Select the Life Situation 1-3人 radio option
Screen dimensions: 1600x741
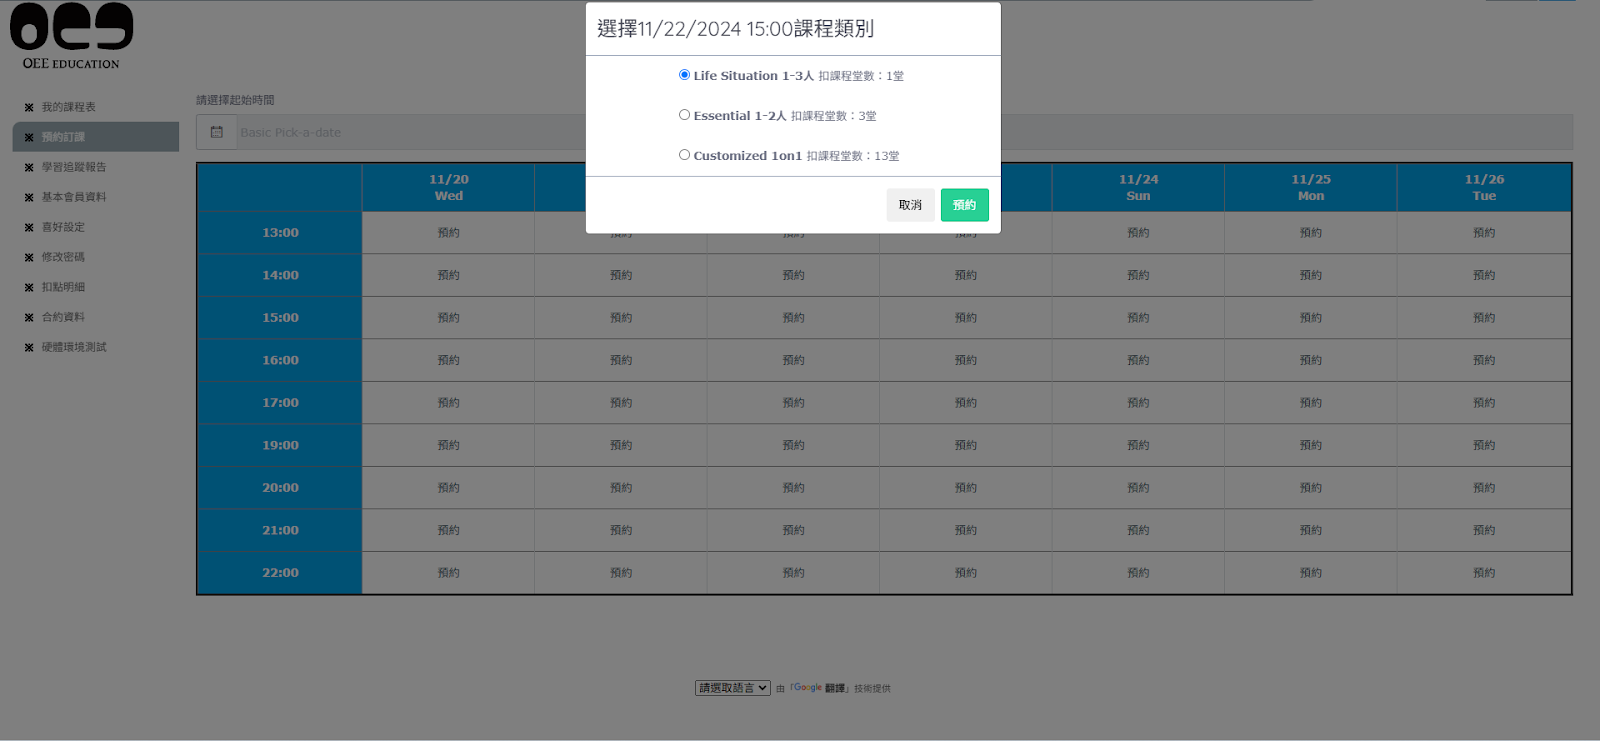tap(685, 75)
